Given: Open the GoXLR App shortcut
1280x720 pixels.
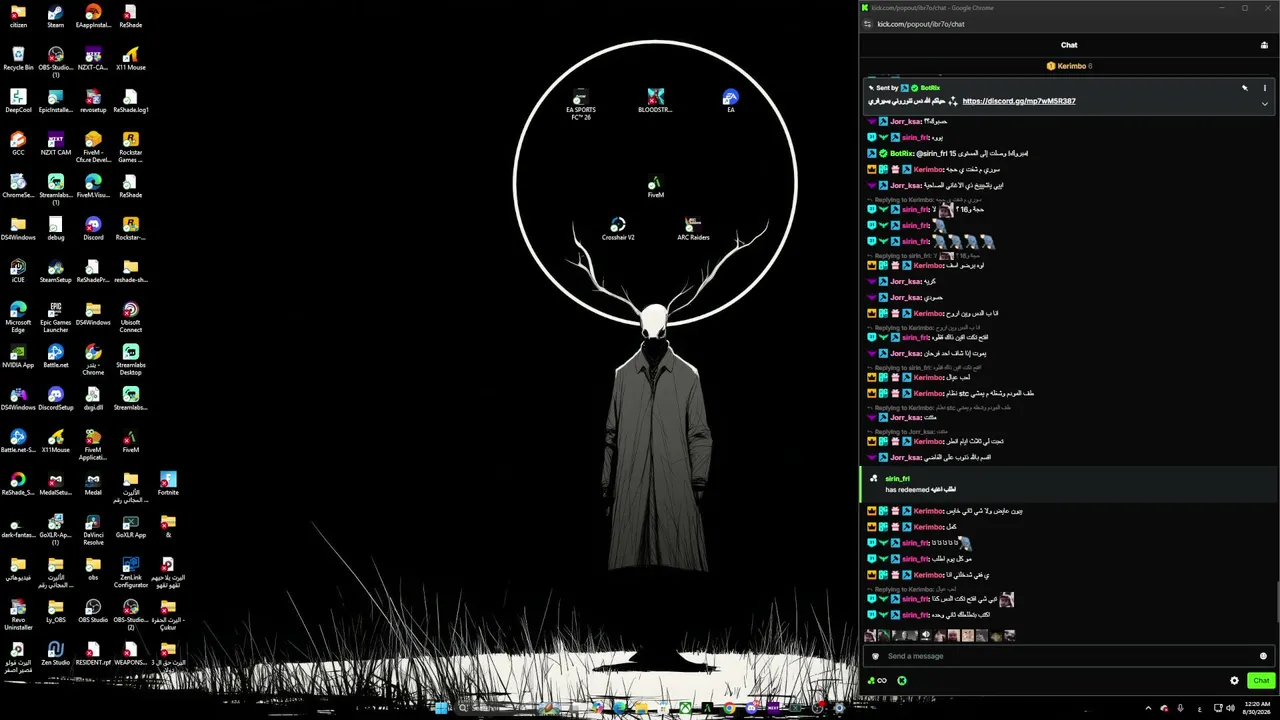Looking at the screenshot, I should (130, 526).
